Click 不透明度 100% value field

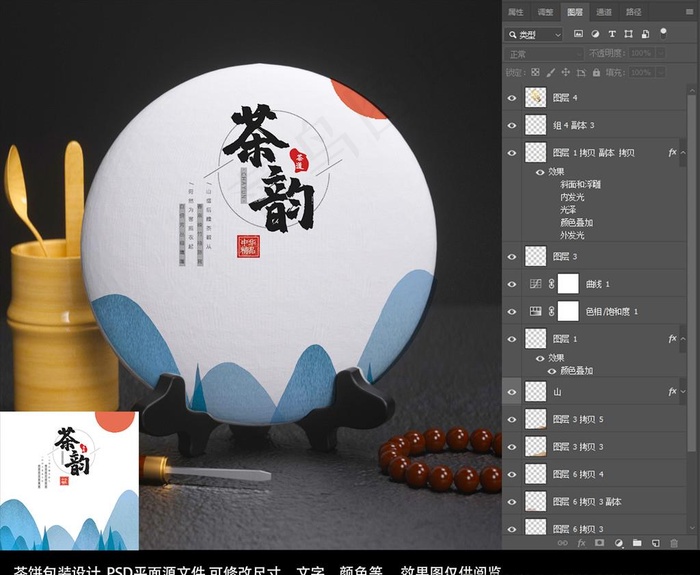[x=642, y=53]
